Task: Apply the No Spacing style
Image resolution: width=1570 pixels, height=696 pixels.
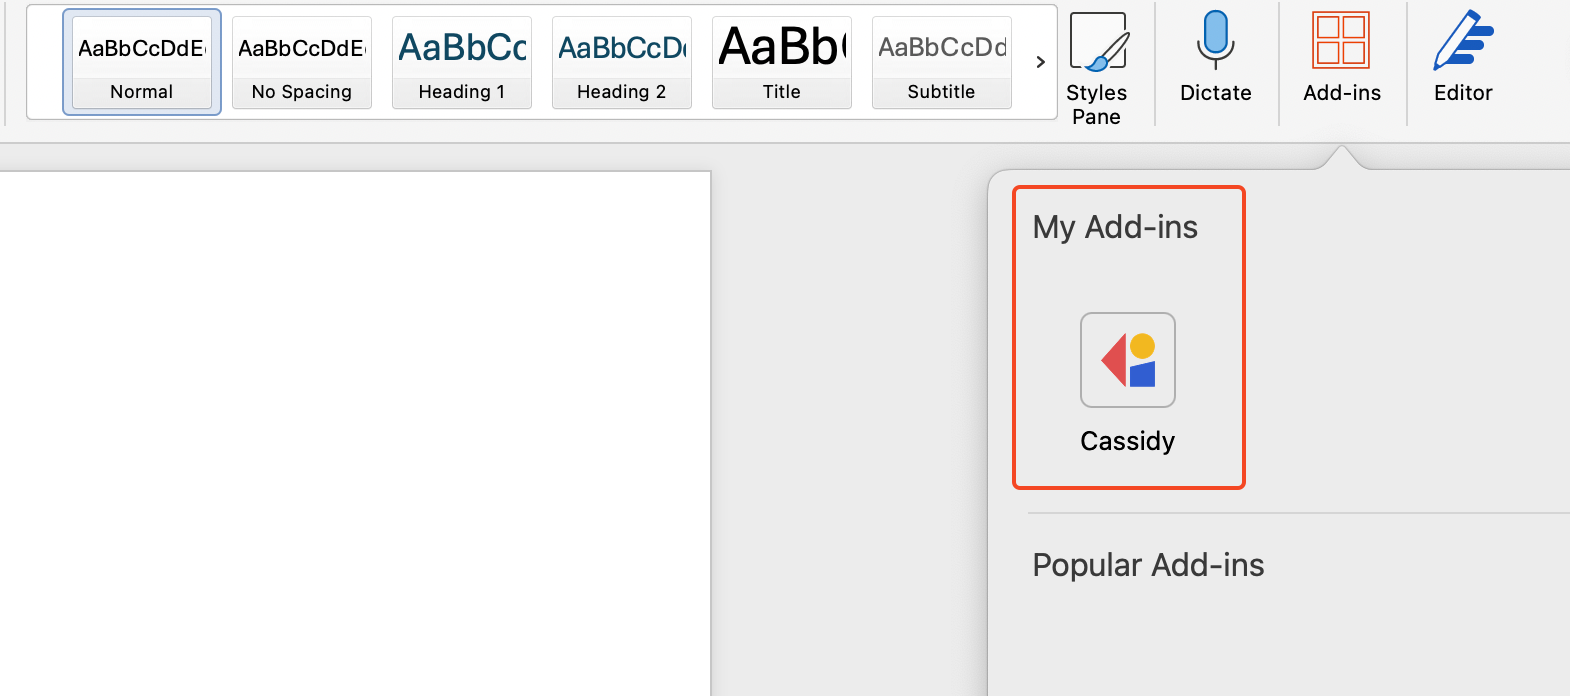Action: [x=302, y=62]
